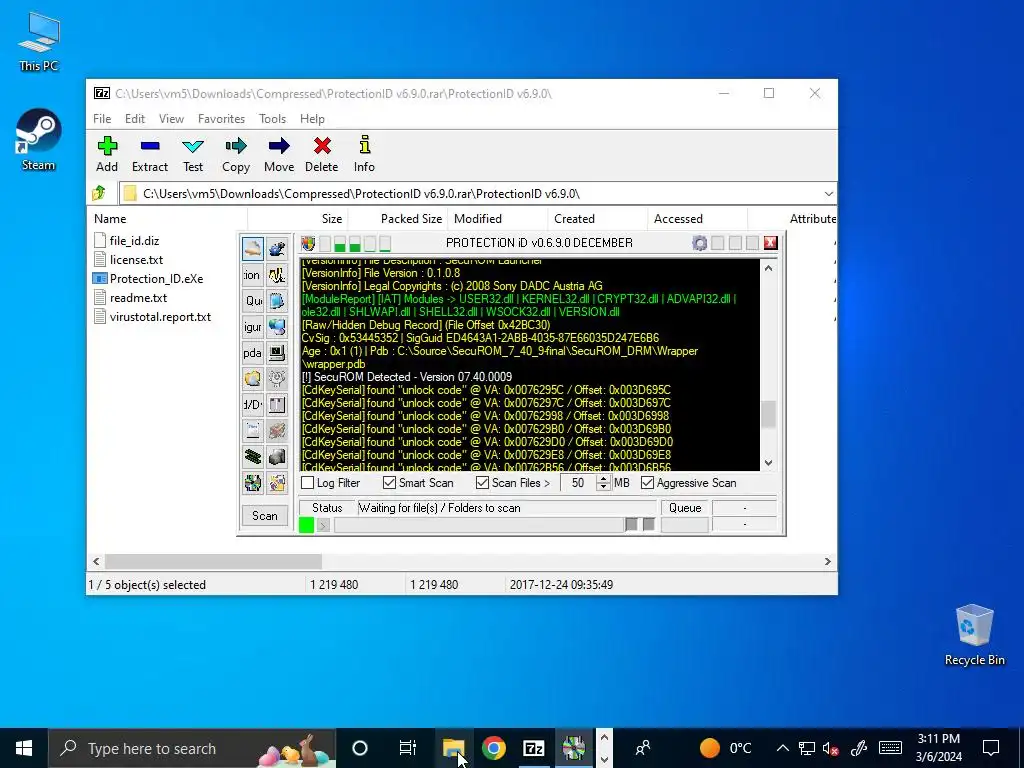
Task: Click the panel icon beside 'd/D' button
Action: (277, 405)
